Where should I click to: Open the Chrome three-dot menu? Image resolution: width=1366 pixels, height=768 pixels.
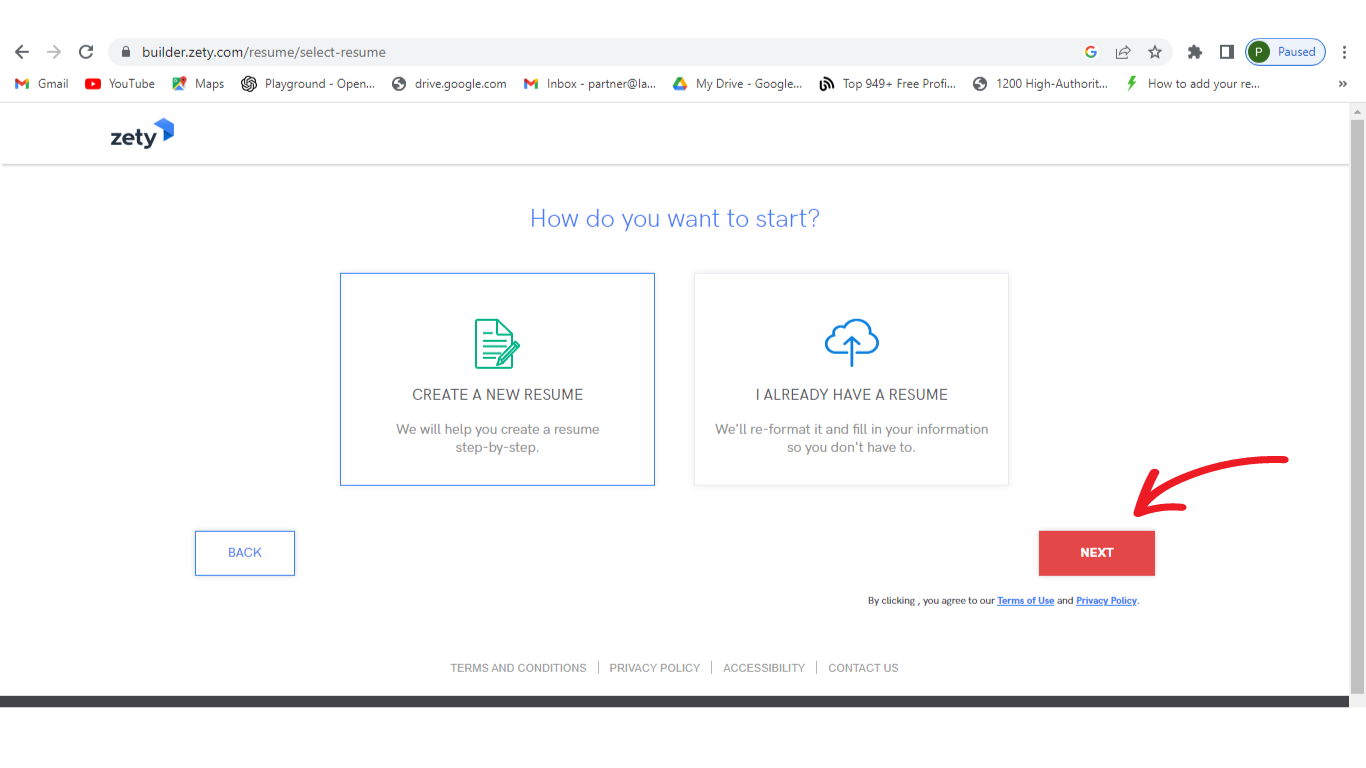[1345, 52]
